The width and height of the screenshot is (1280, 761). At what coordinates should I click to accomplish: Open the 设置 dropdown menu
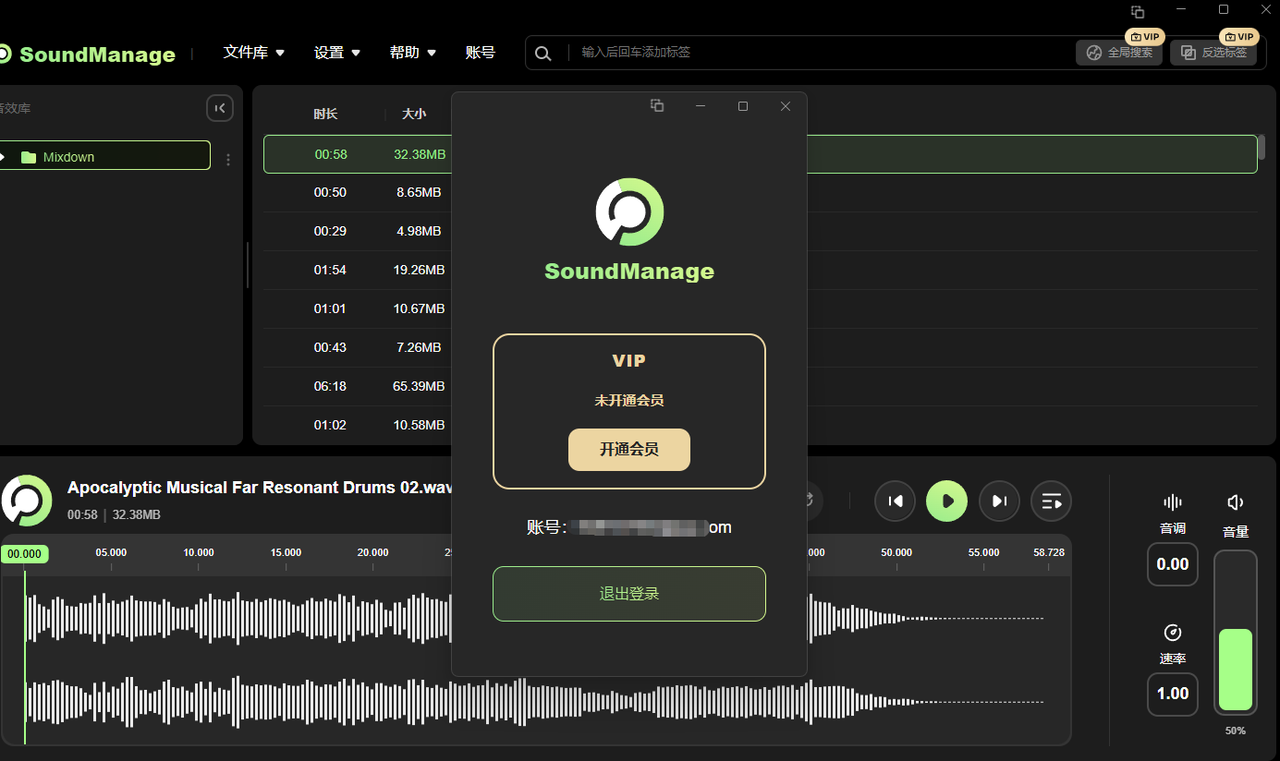coord(337,52)
